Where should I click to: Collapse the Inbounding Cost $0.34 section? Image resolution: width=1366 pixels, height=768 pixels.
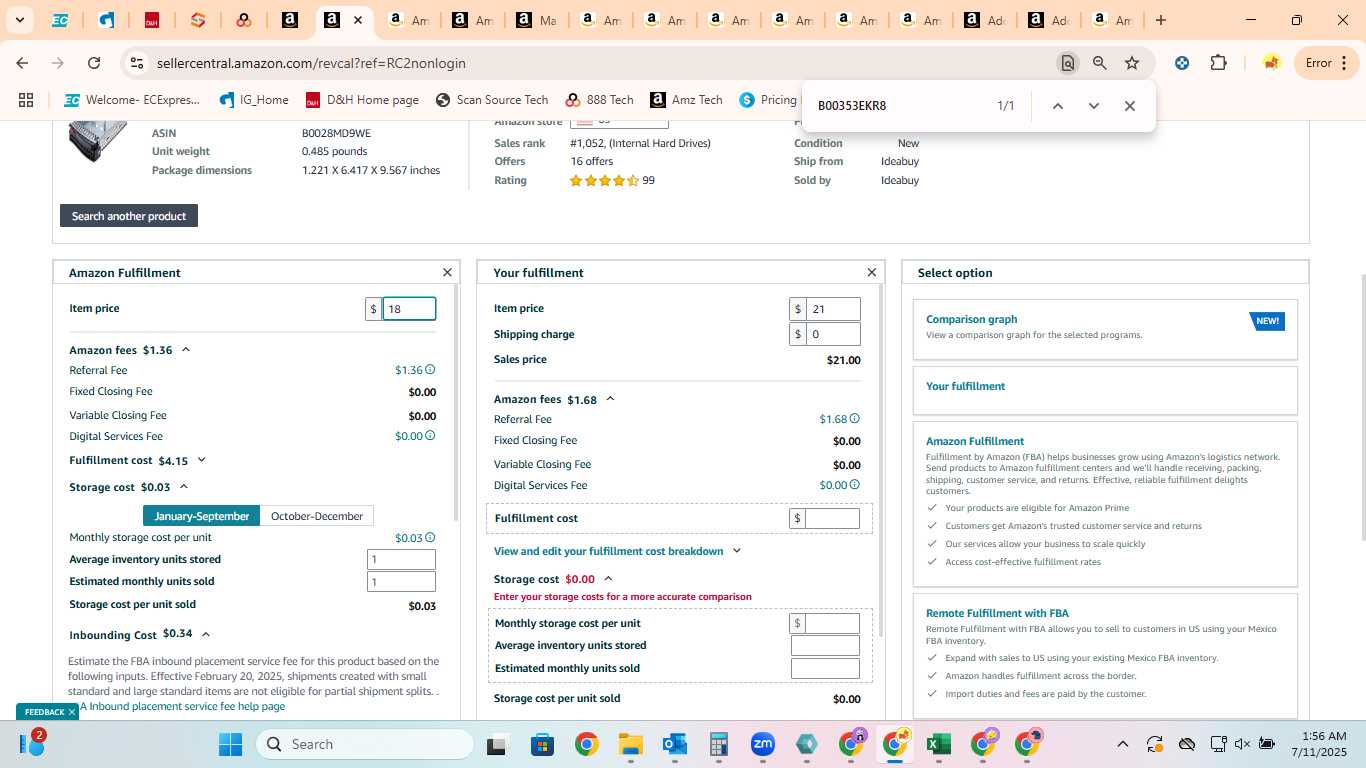(205, 634)
